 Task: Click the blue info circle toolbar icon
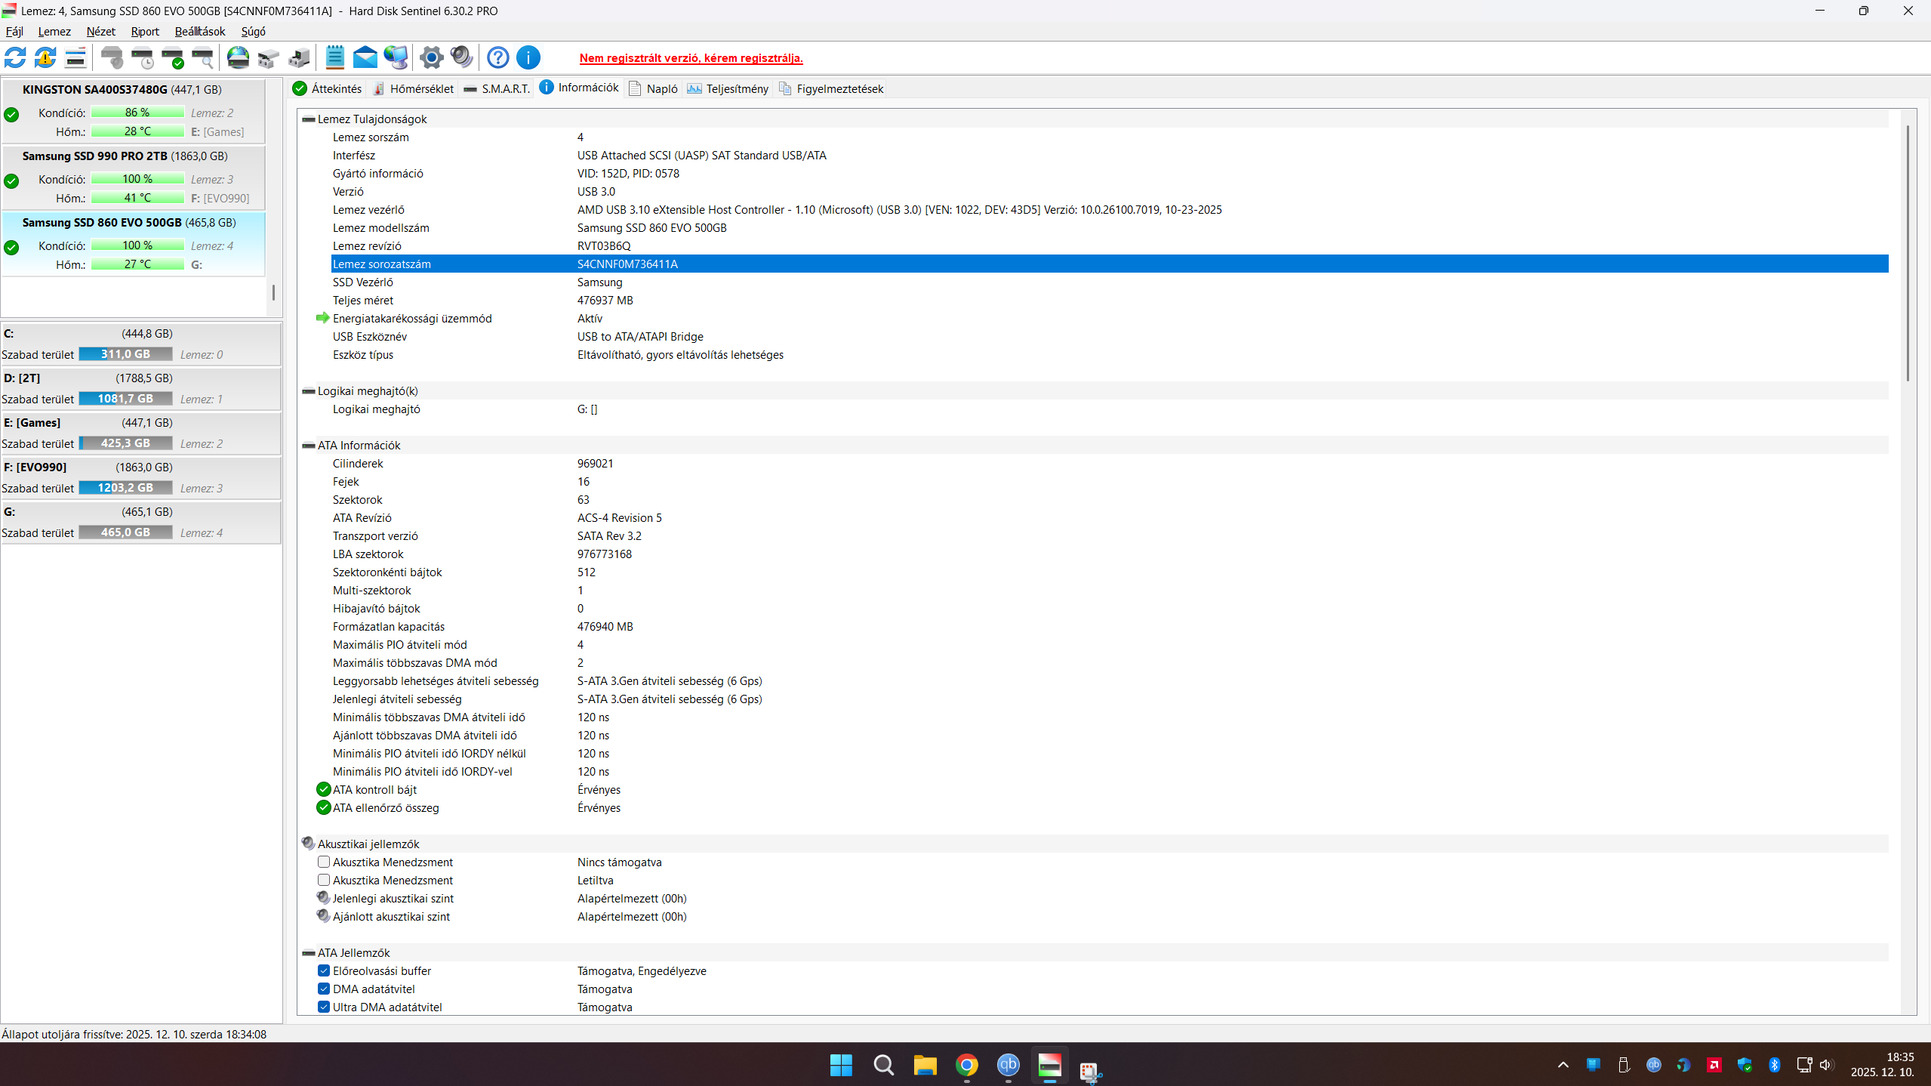(528, 58)
